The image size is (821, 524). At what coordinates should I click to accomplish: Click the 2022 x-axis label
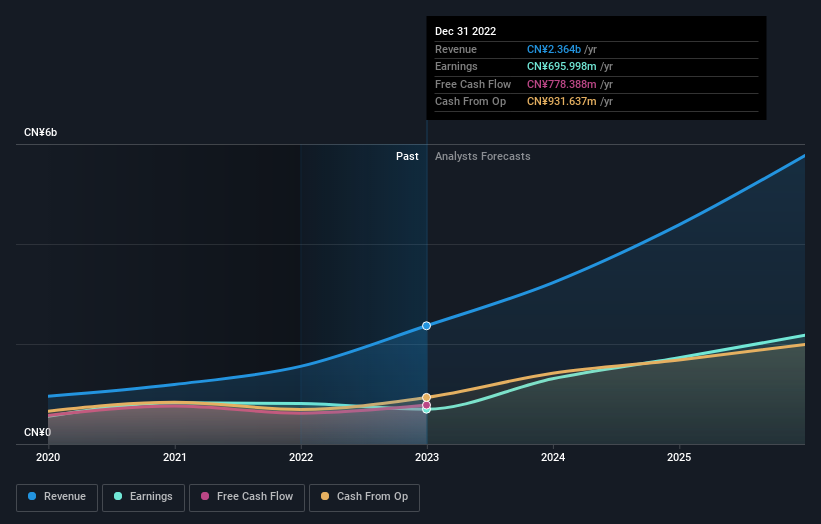301,458
